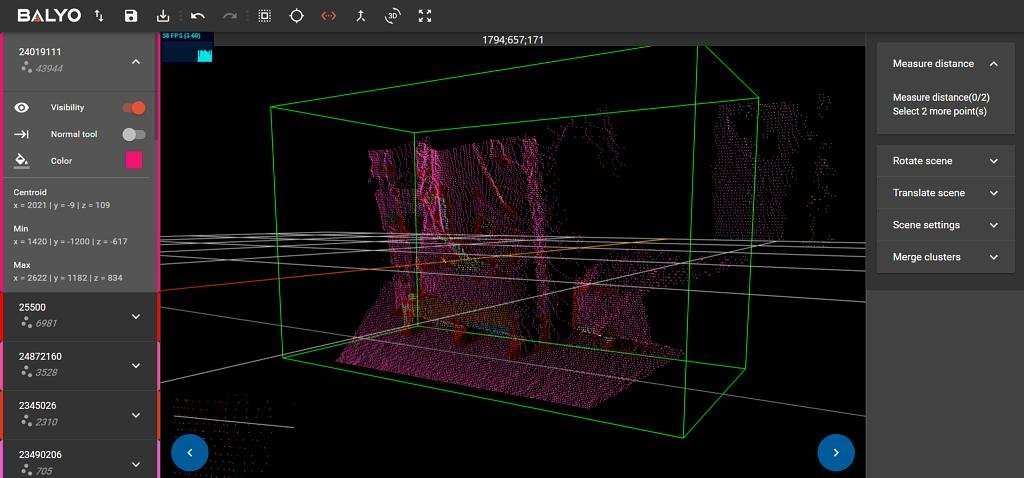Undo the last action

(197, 16)
